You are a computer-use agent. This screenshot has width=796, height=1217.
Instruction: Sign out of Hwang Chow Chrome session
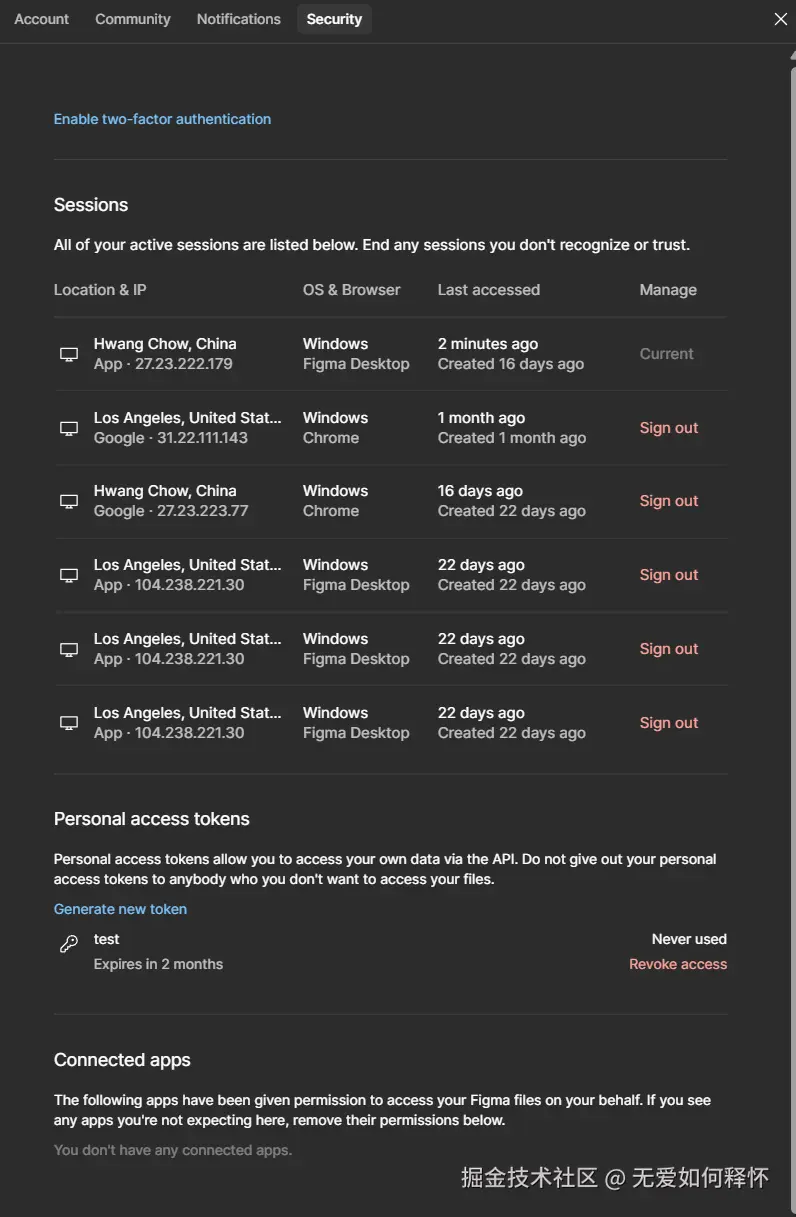669,501
